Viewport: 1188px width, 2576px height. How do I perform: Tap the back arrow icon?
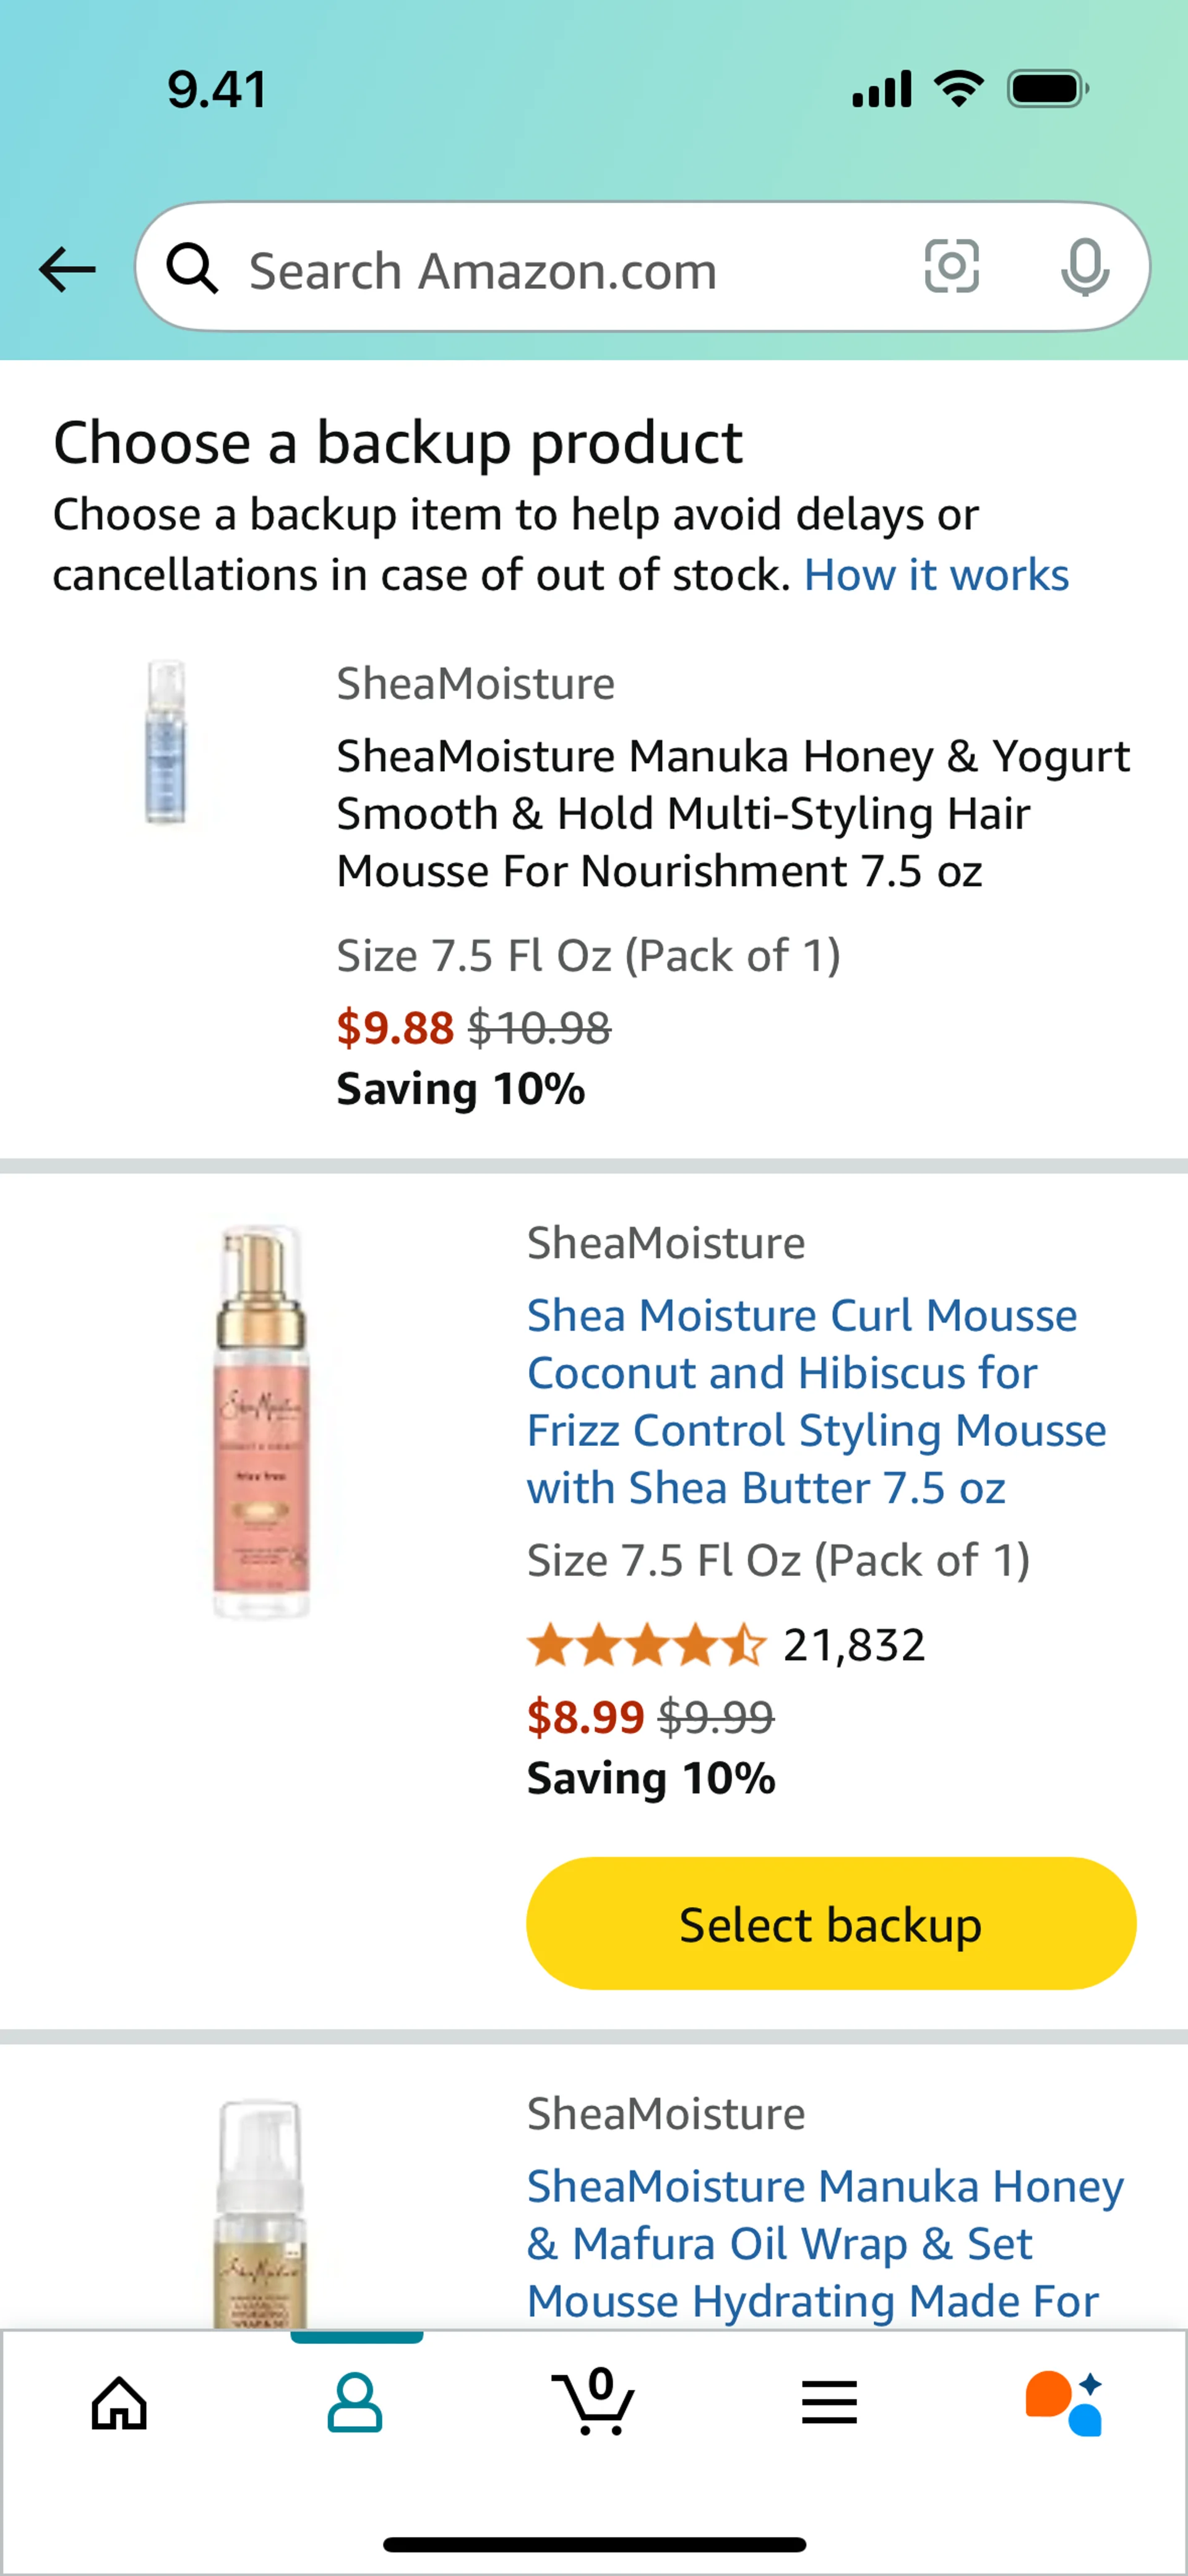67,269
